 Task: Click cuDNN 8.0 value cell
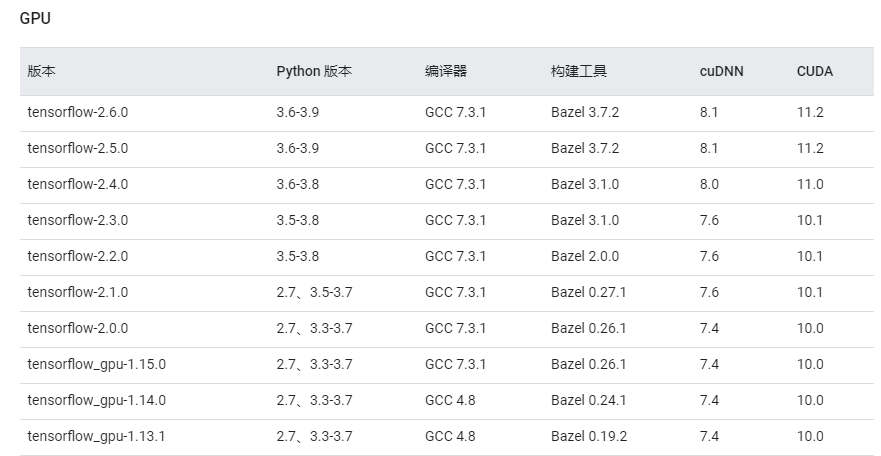[x=709, y=184]
